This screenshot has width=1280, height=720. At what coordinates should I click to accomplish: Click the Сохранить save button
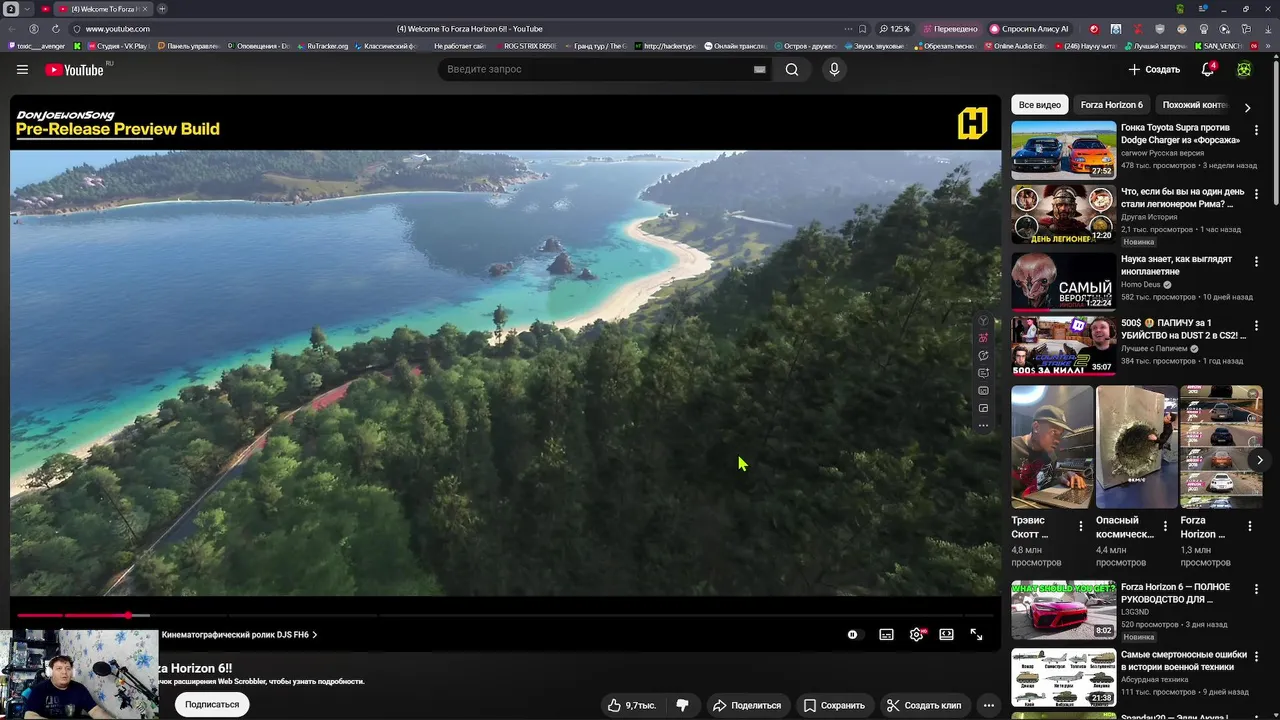(x=834, y=705)
